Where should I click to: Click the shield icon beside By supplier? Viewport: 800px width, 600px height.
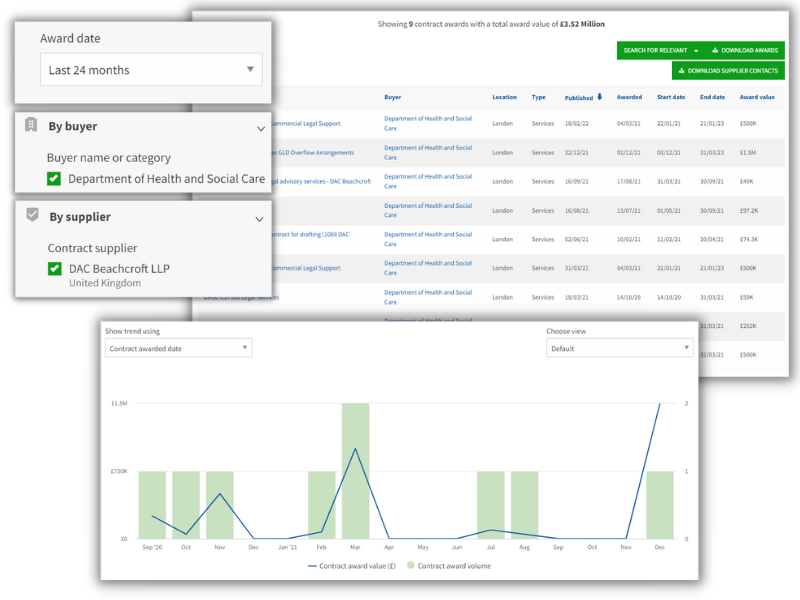pyautogui.click(x=32, y=215)
